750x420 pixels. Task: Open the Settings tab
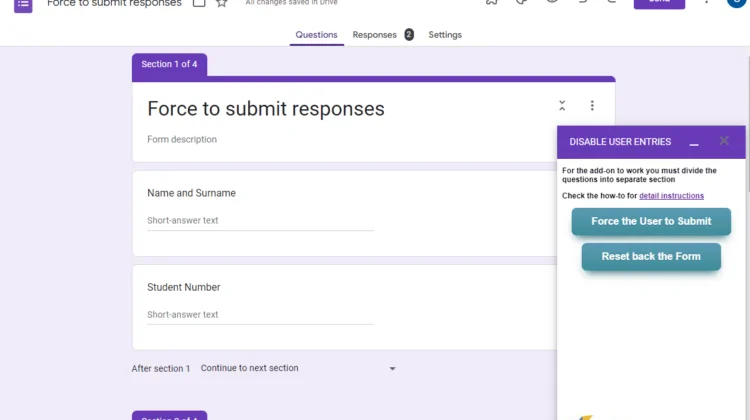(x=445, y=35)
